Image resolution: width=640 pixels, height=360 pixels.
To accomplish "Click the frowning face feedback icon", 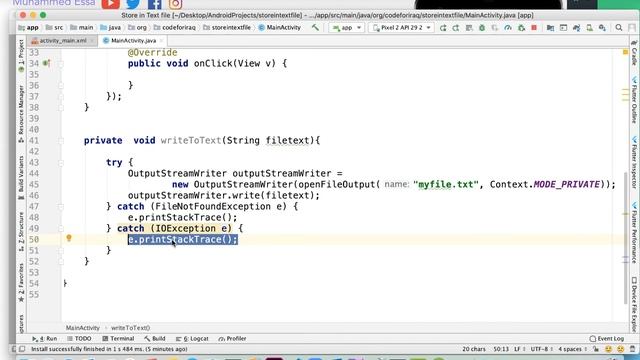I will pyautogui.click(x=620, y=349).
